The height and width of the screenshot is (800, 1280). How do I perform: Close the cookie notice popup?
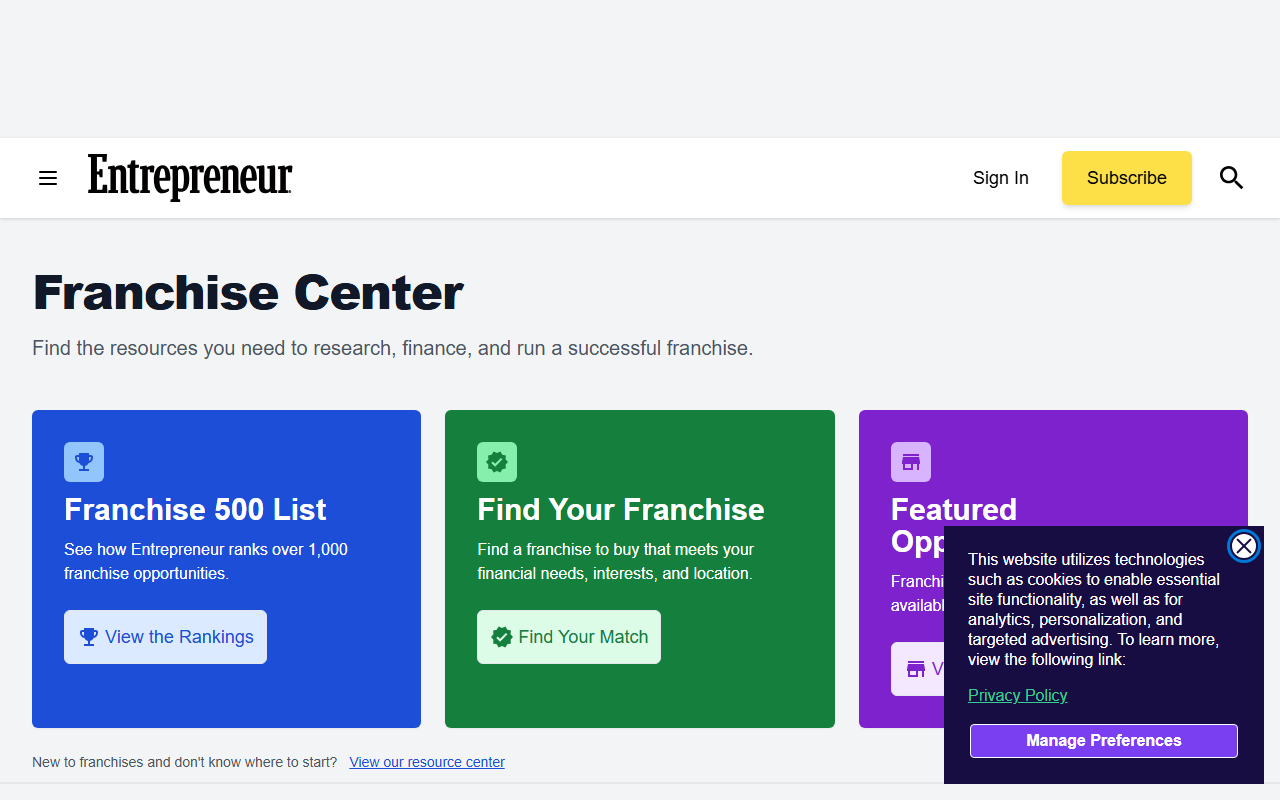coord(1244,546)
